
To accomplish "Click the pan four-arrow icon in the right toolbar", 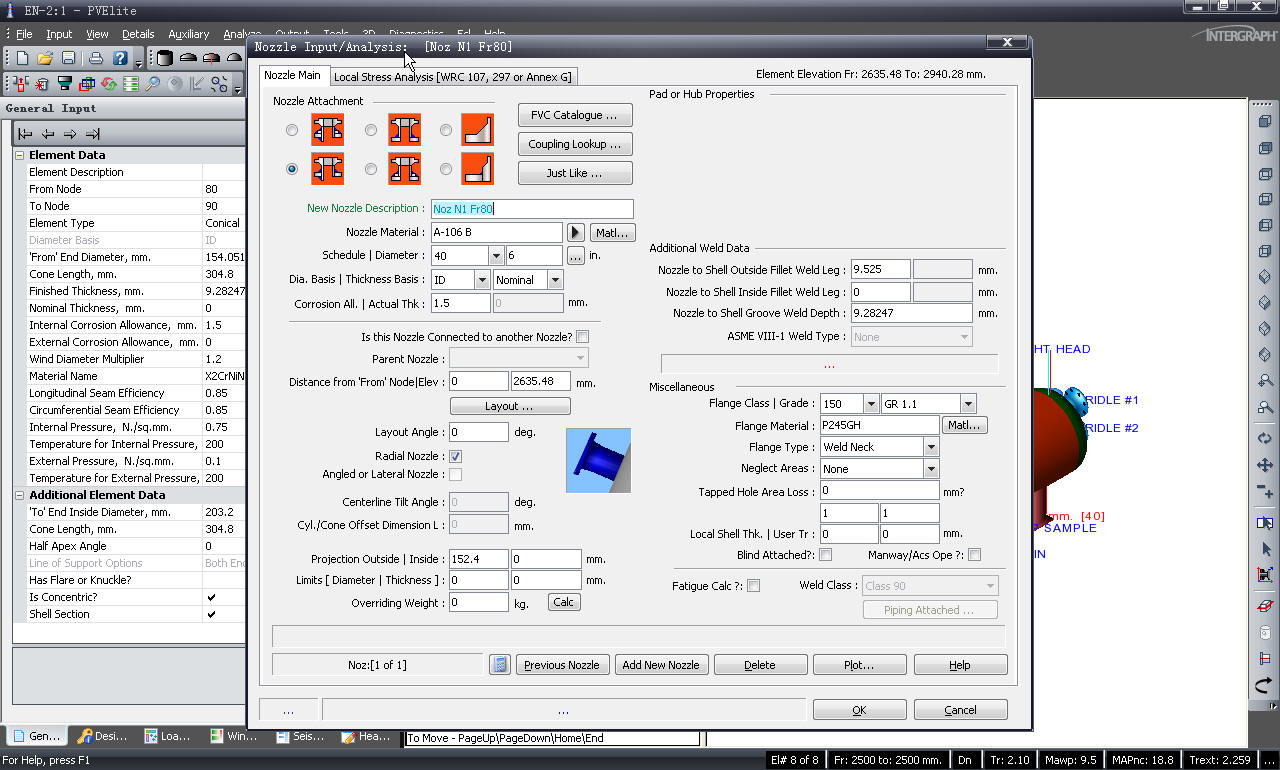I will tap(1265, 466).
